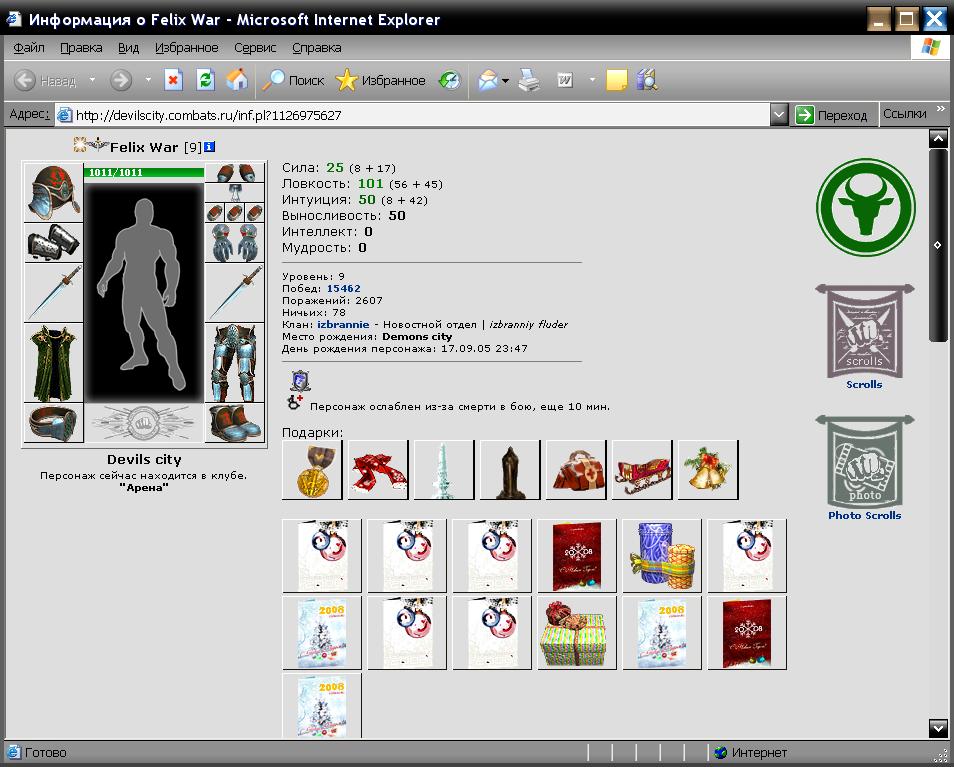This screenshot has width=954, height=767.
Task: Open the Back history dropdown arrow
Action: [92, 80]
